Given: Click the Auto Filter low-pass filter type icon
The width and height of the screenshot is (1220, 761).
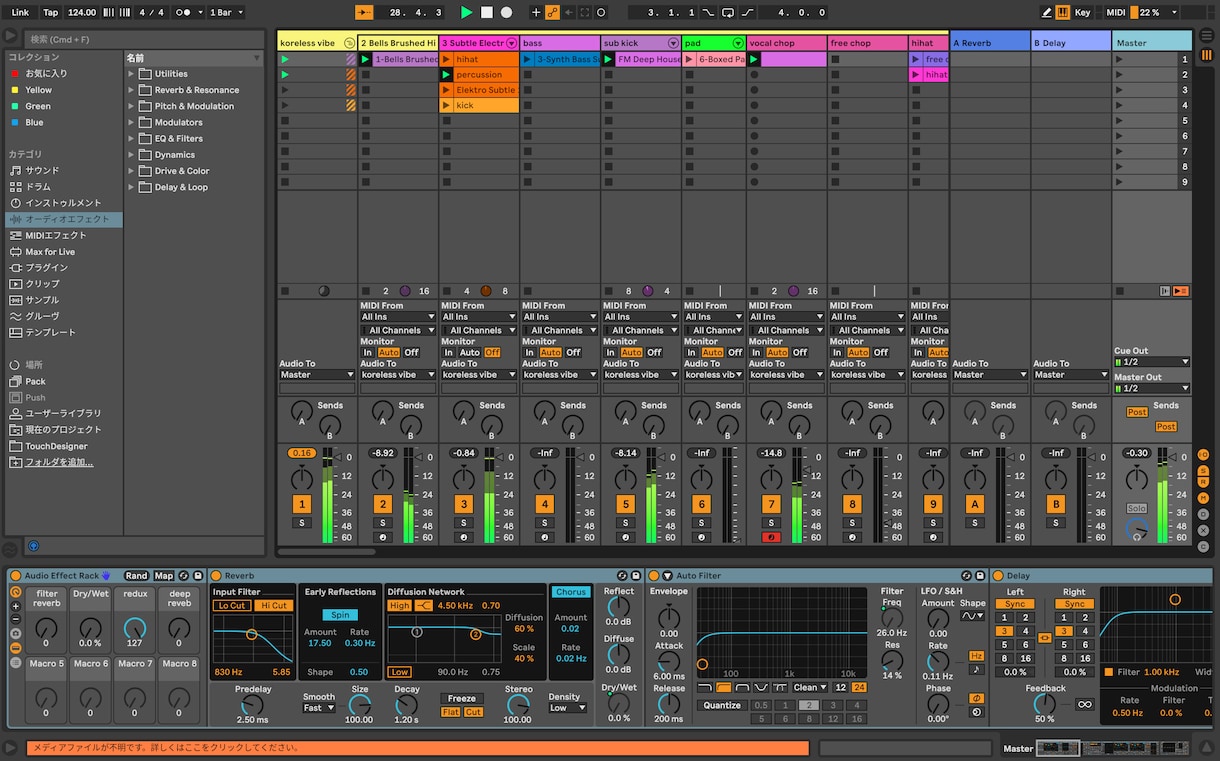Looking at the screenshot, I should tap(705, 687).
